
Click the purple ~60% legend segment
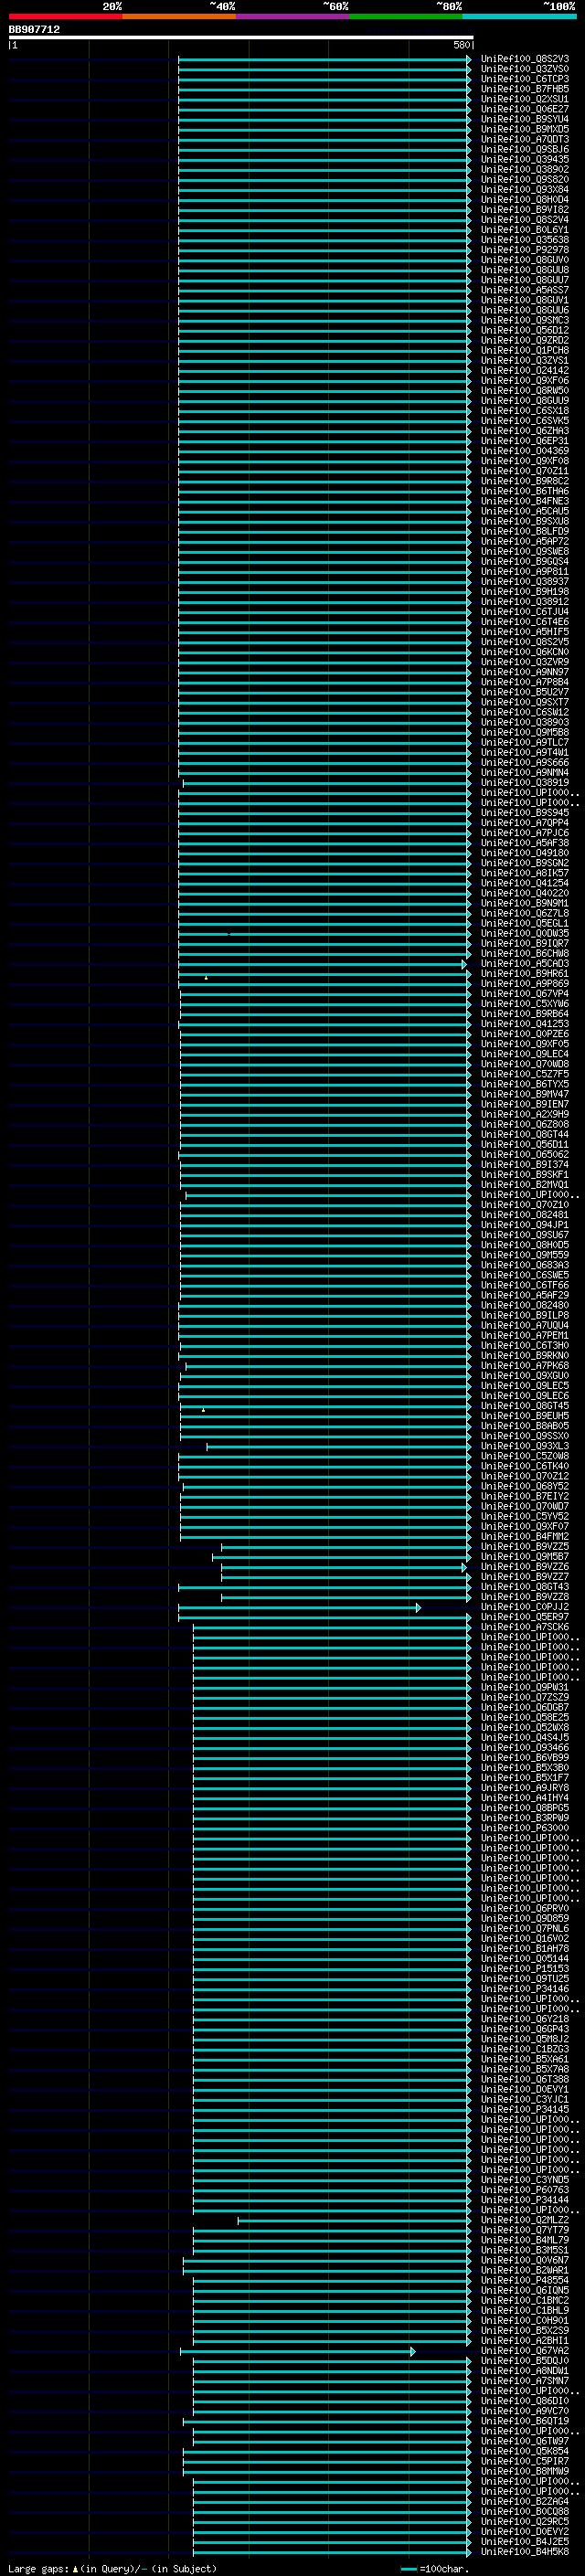(293, 16)
